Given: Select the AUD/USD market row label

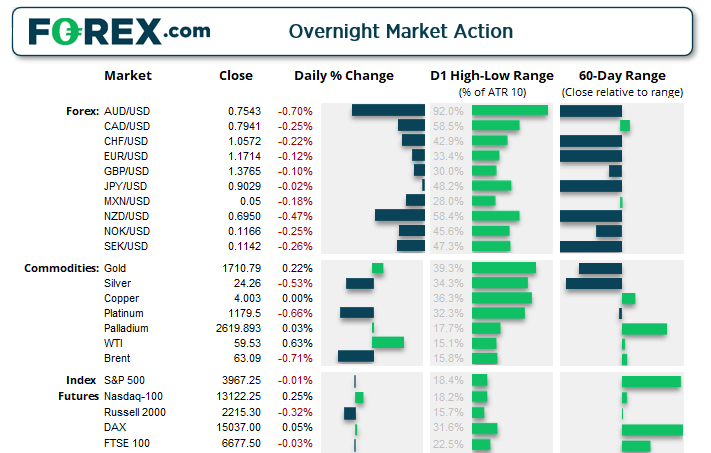Looking at the screenshot, I should [x=126, y=111].
